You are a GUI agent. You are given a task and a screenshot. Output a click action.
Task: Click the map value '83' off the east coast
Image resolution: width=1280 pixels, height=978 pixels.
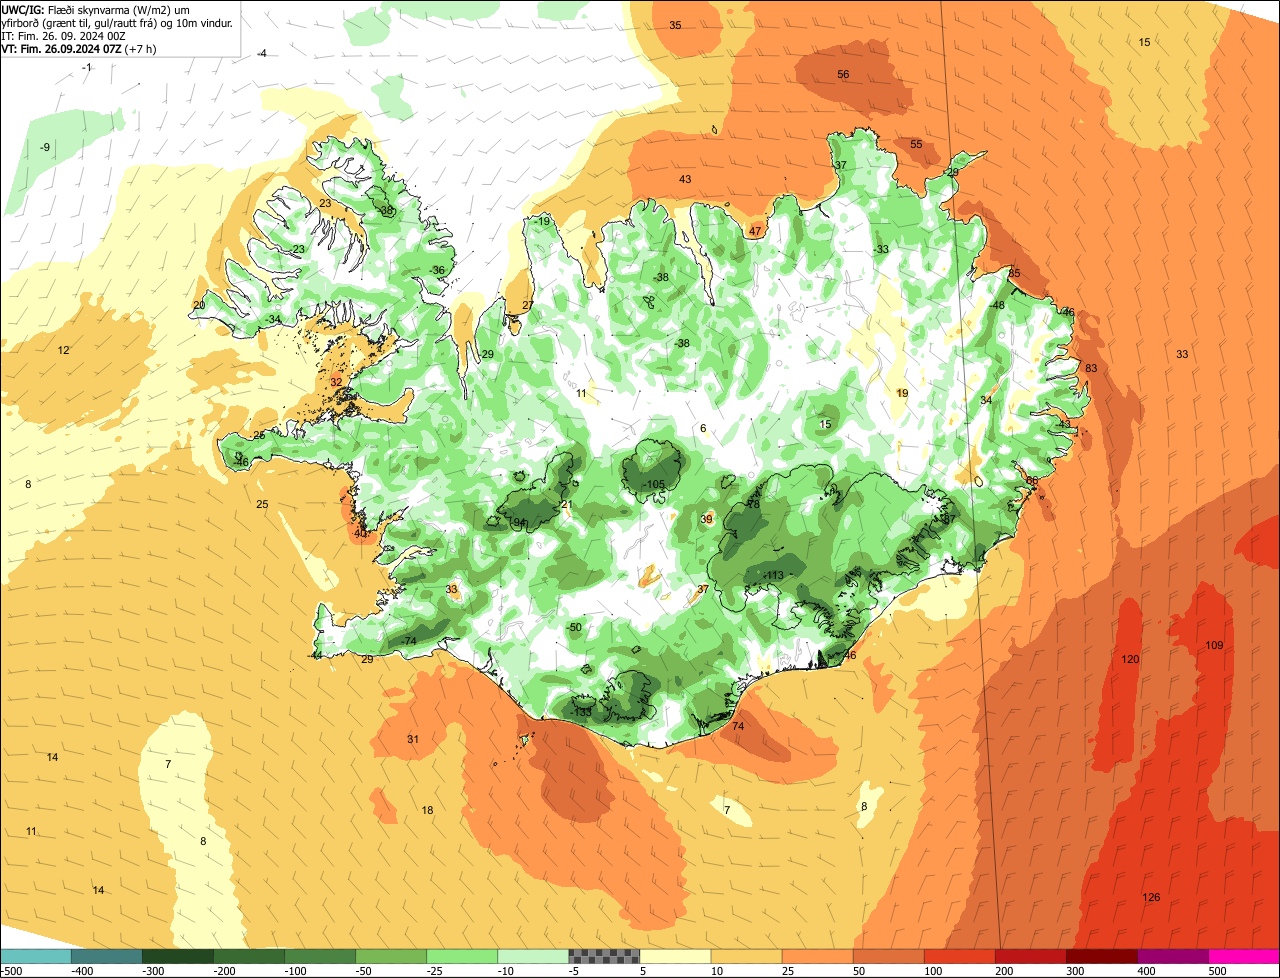pos(1091,368)
